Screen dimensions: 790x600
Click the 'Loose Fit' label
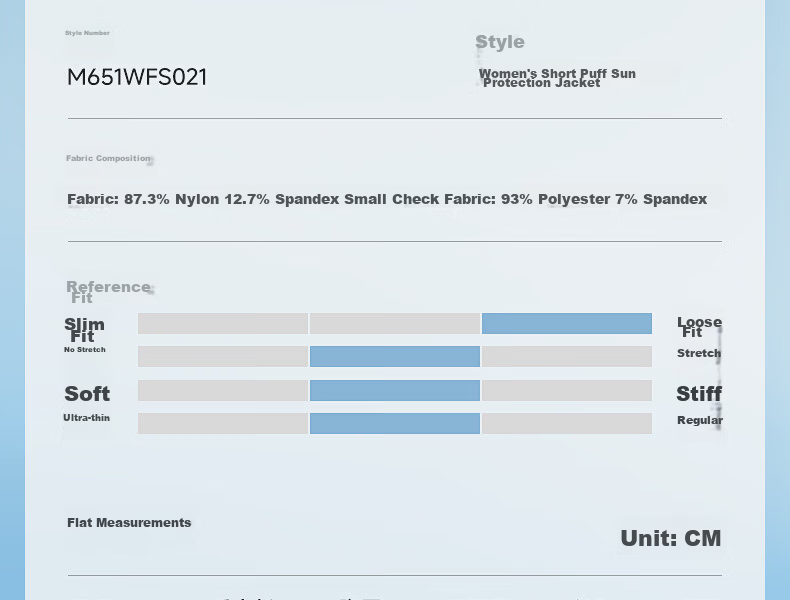tap(699, 327)
